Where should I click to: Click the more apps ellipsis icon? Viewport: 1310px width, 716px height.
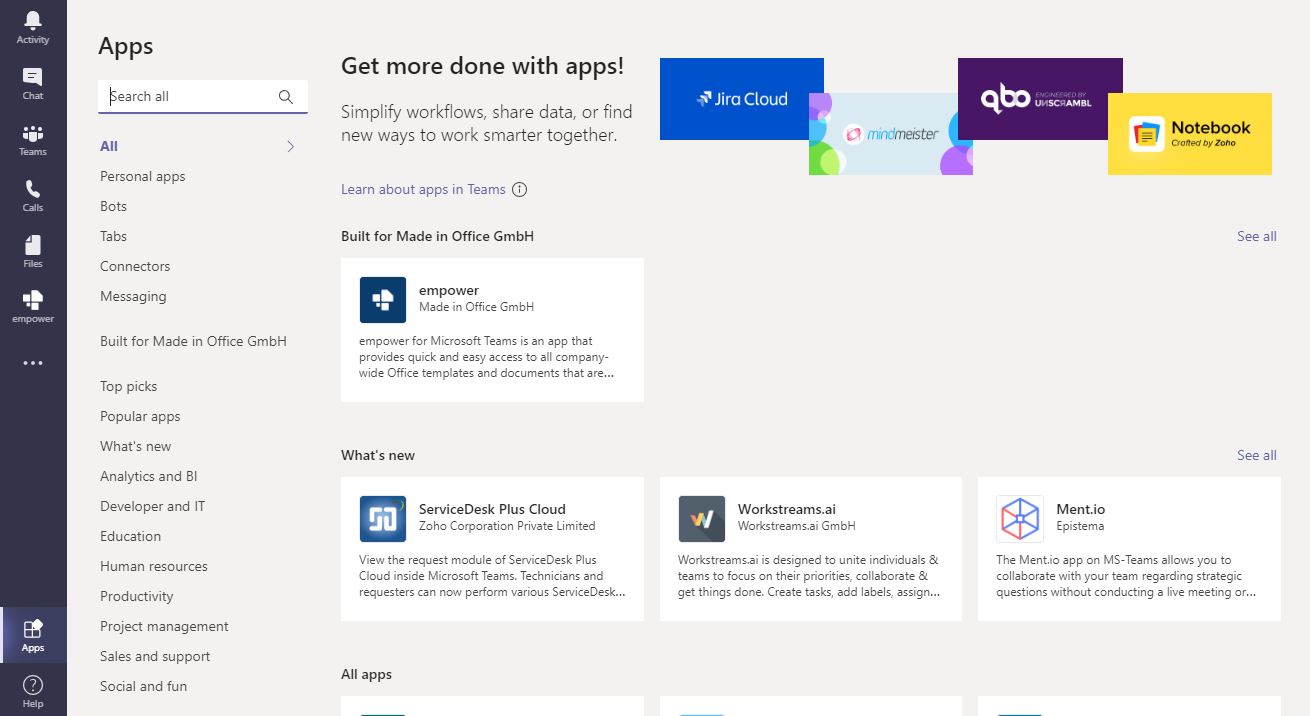point(33,363)
